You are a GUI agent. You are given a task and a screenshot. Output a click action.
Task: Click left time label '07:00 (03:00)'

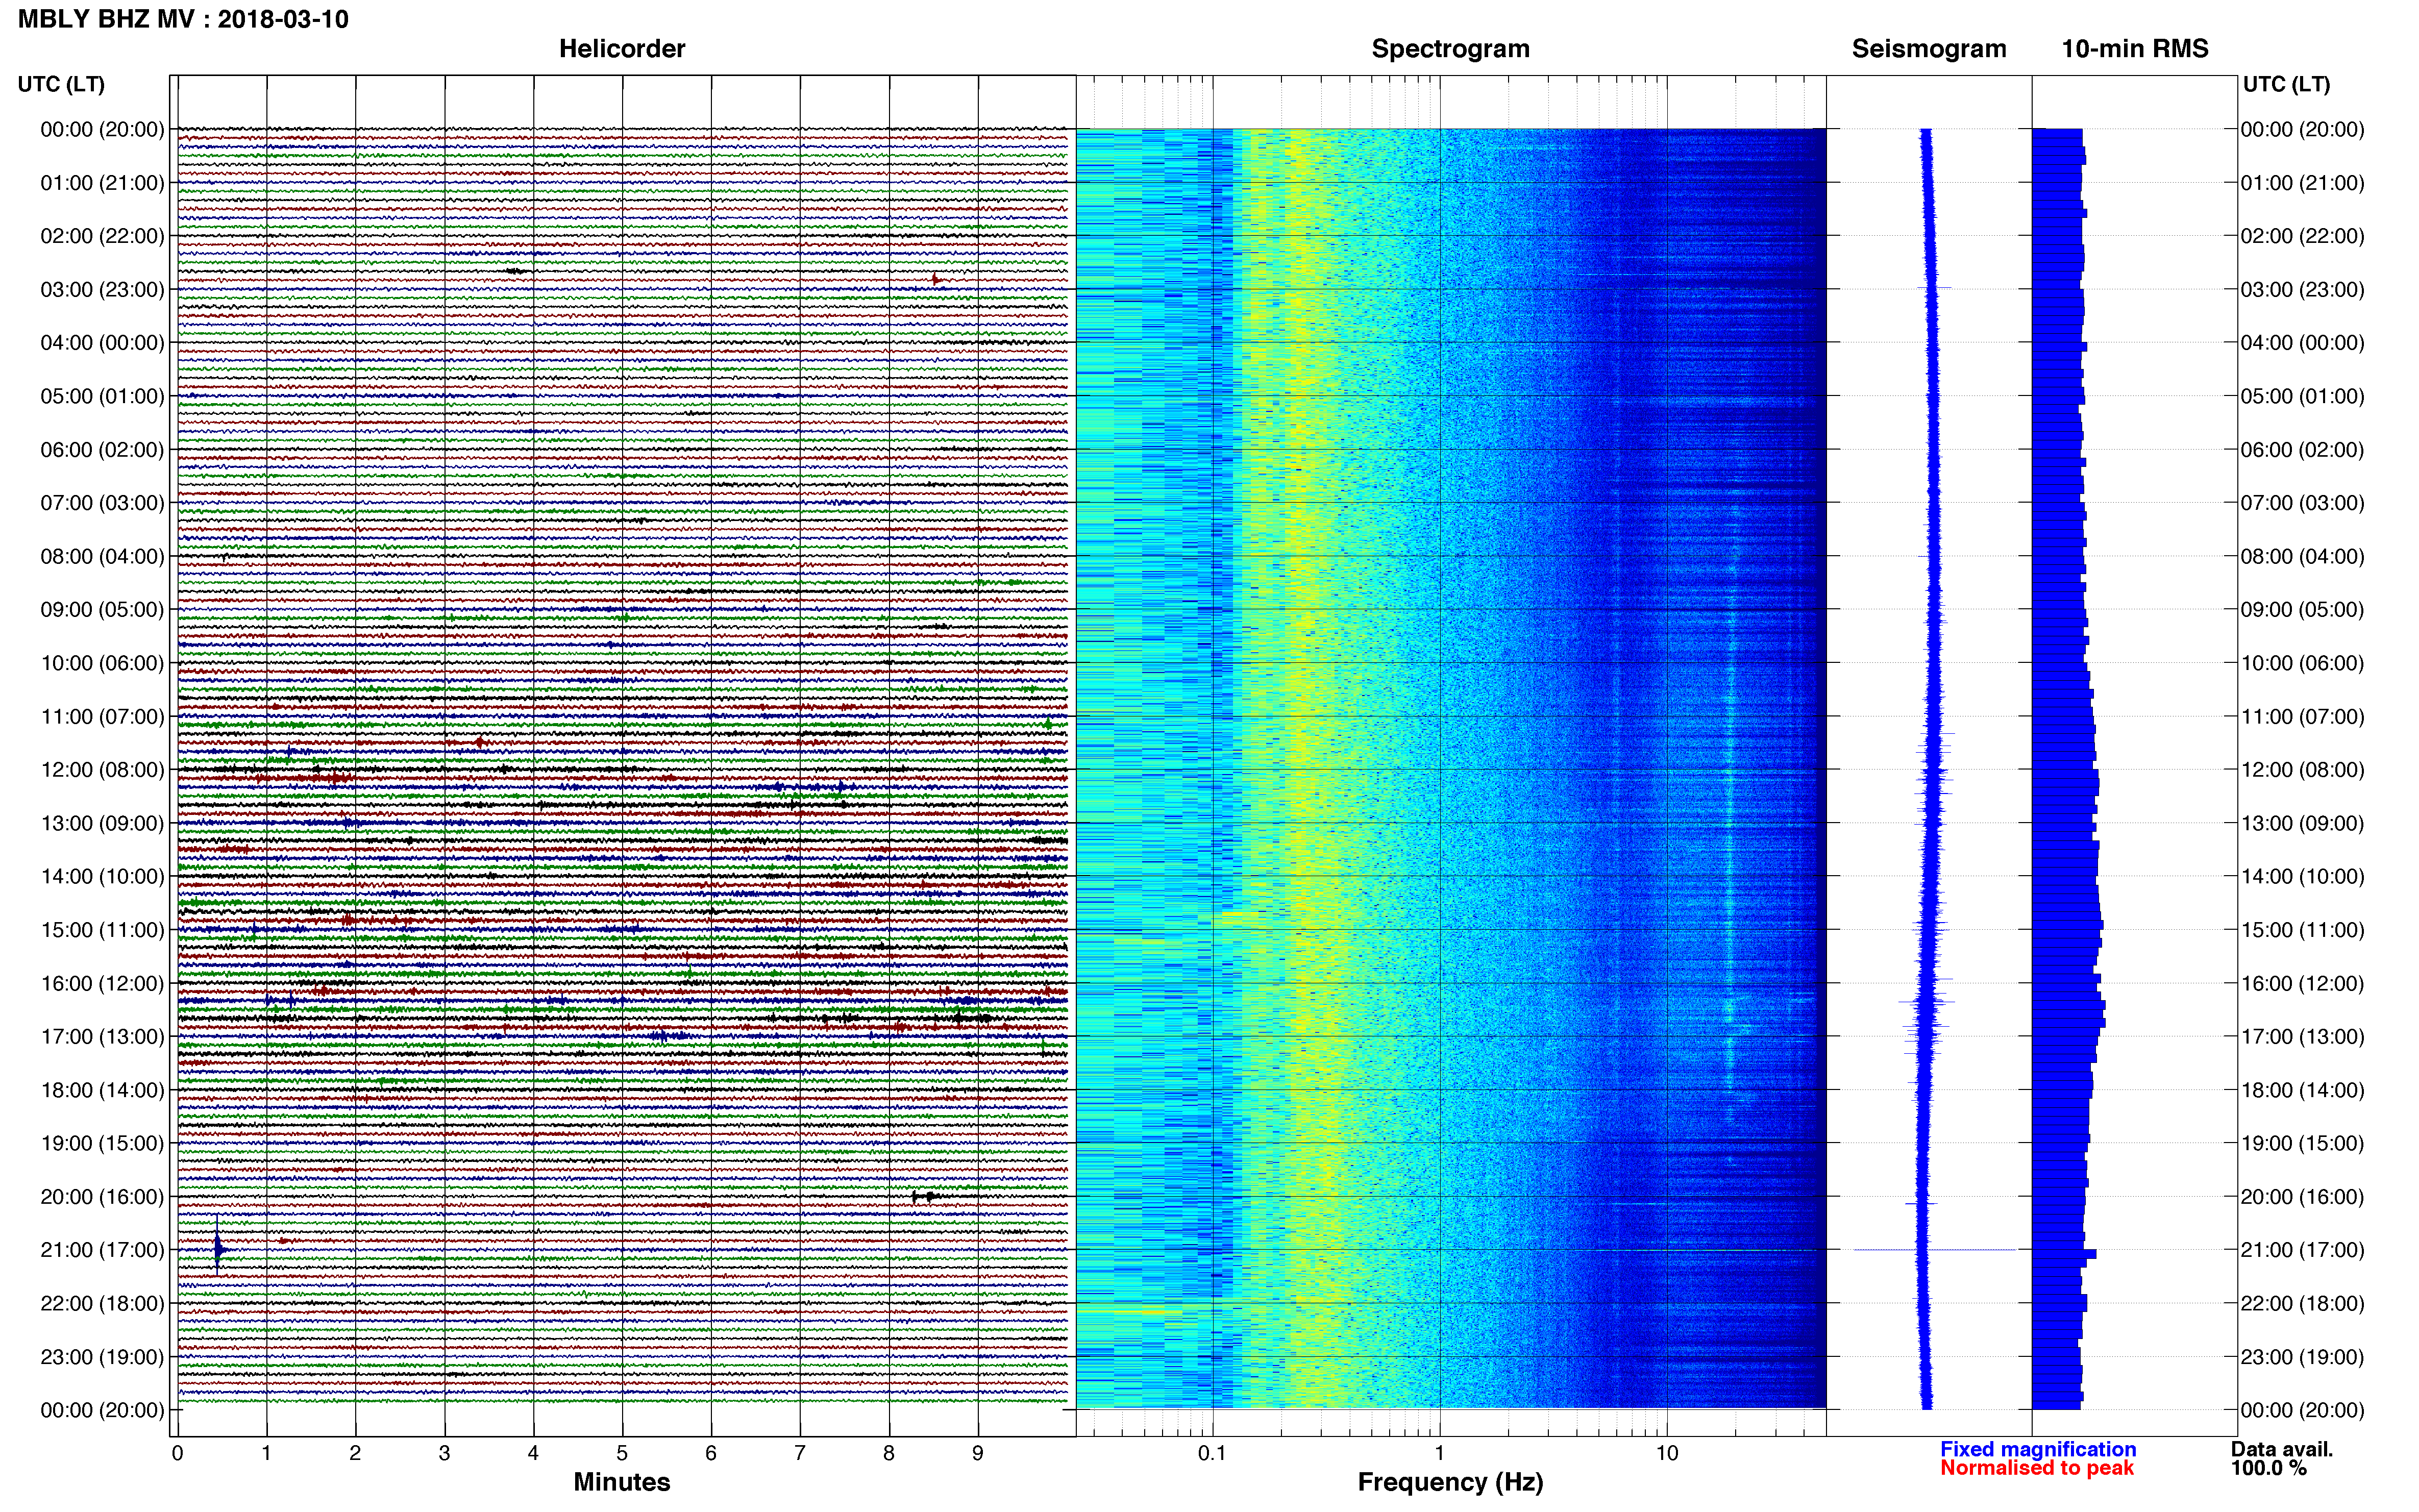(x=102, y=503)
